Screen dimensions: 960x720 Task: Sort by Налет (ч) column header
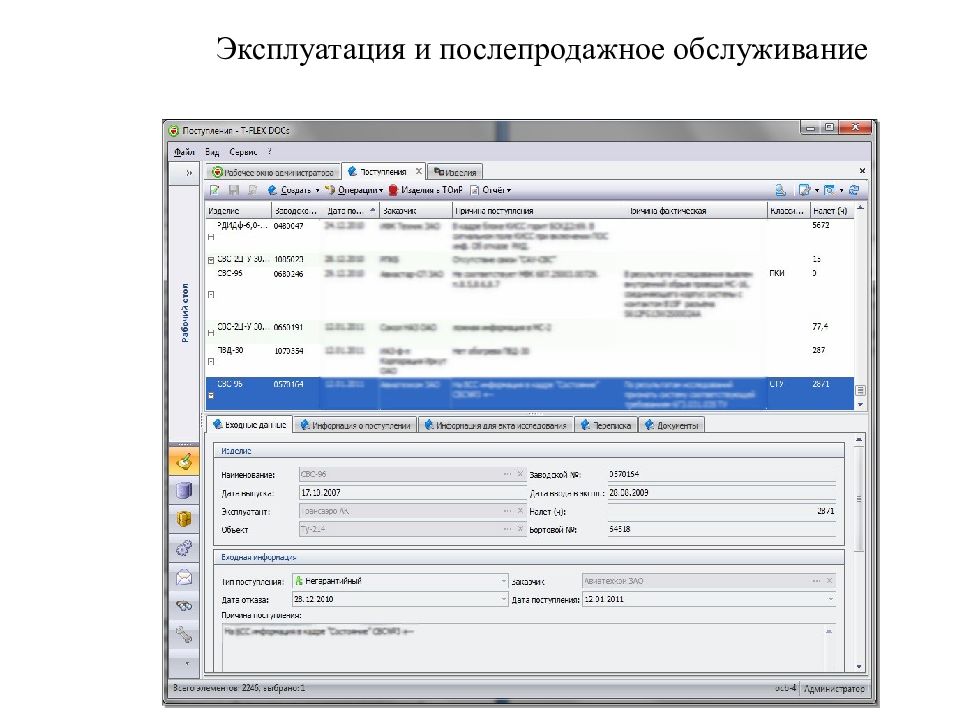click(831, 211)
